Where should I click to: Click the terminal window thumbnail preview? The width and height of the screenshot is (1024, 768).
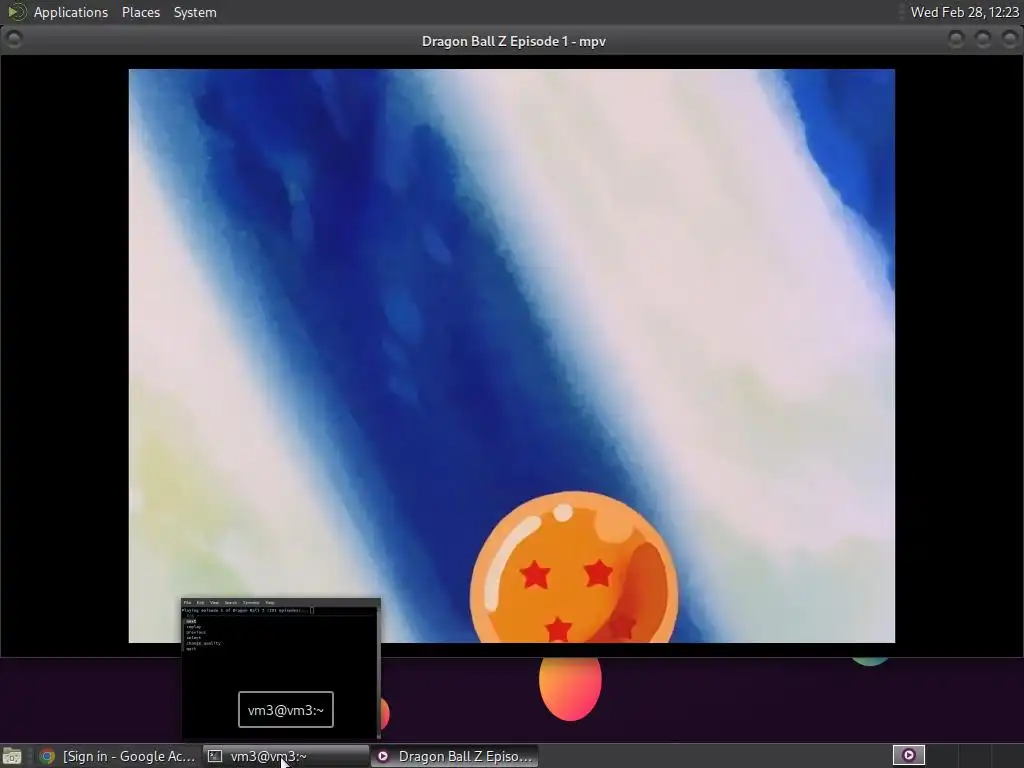click(281, 668)
